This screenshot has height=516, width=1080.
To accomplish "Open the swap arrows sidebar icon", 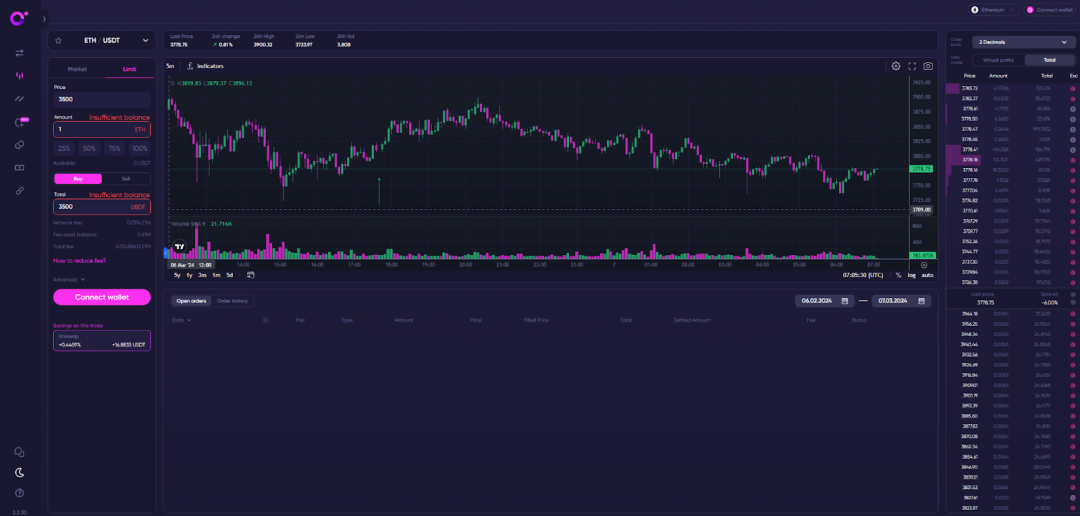I will (19, 53).
